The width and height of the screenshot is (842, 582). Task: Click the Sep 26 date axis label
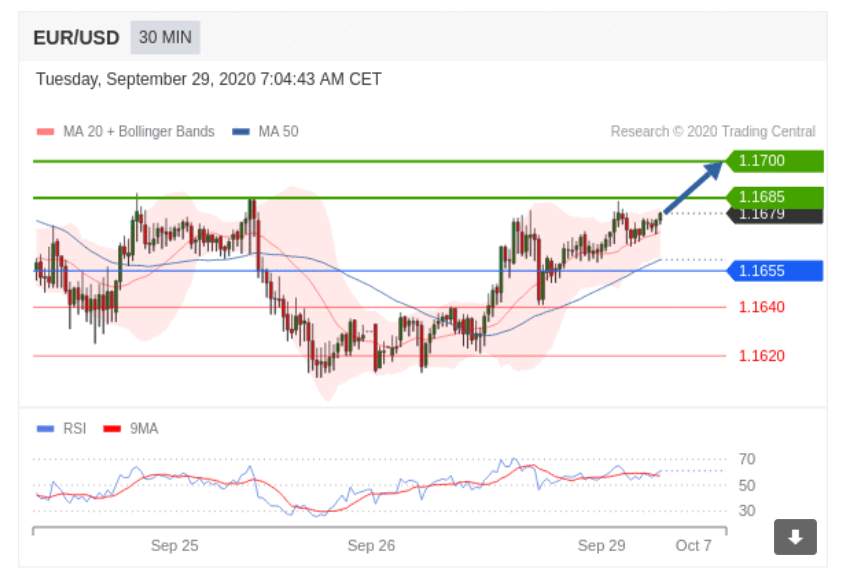click(x=371, y=545)
